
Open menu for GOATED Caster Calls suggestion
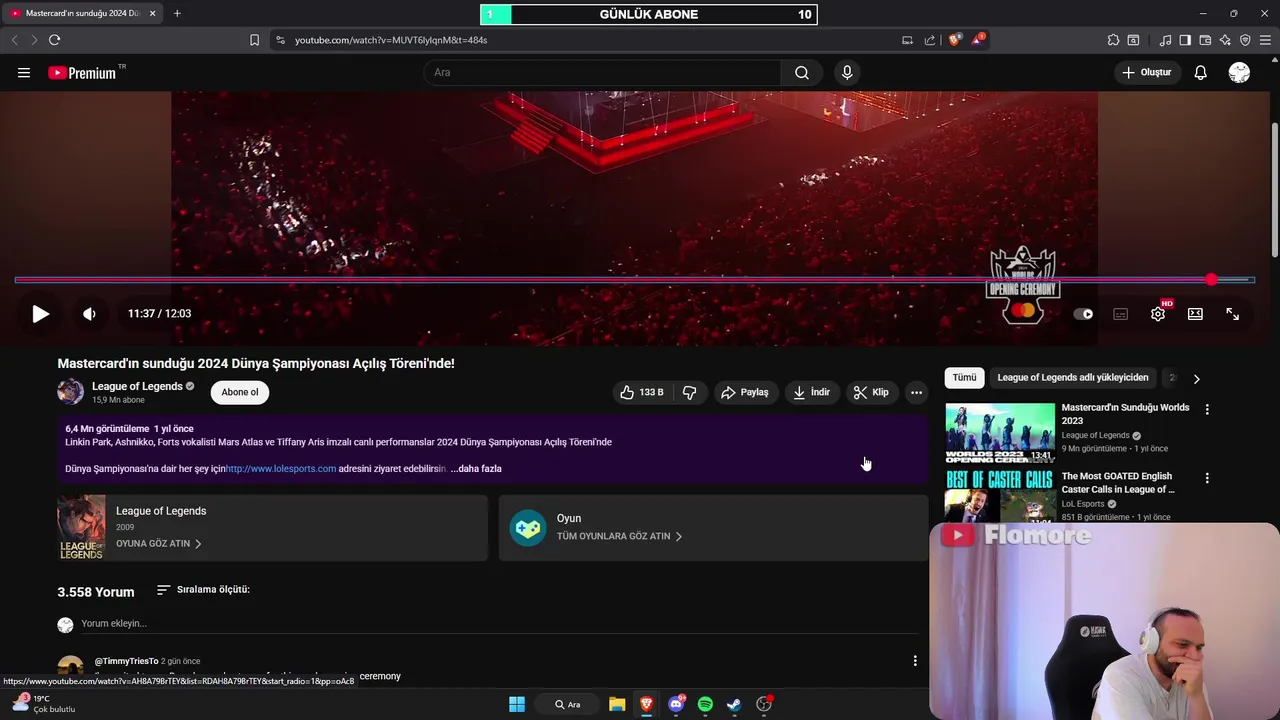1207,478
